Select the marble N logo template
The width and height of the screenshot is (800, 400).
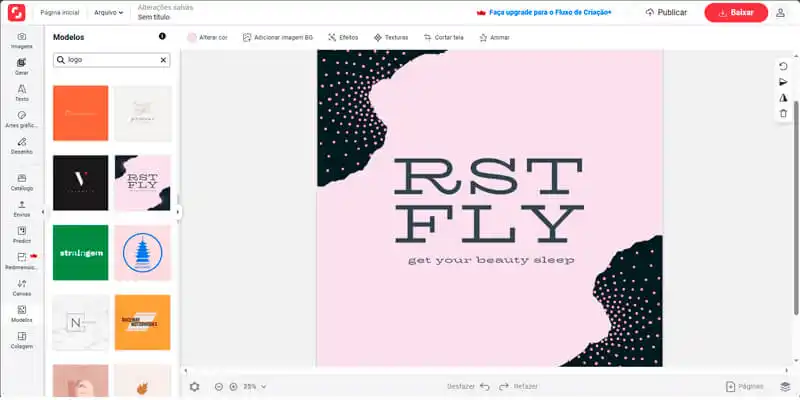pyautogui.click(x=81, y=322)
